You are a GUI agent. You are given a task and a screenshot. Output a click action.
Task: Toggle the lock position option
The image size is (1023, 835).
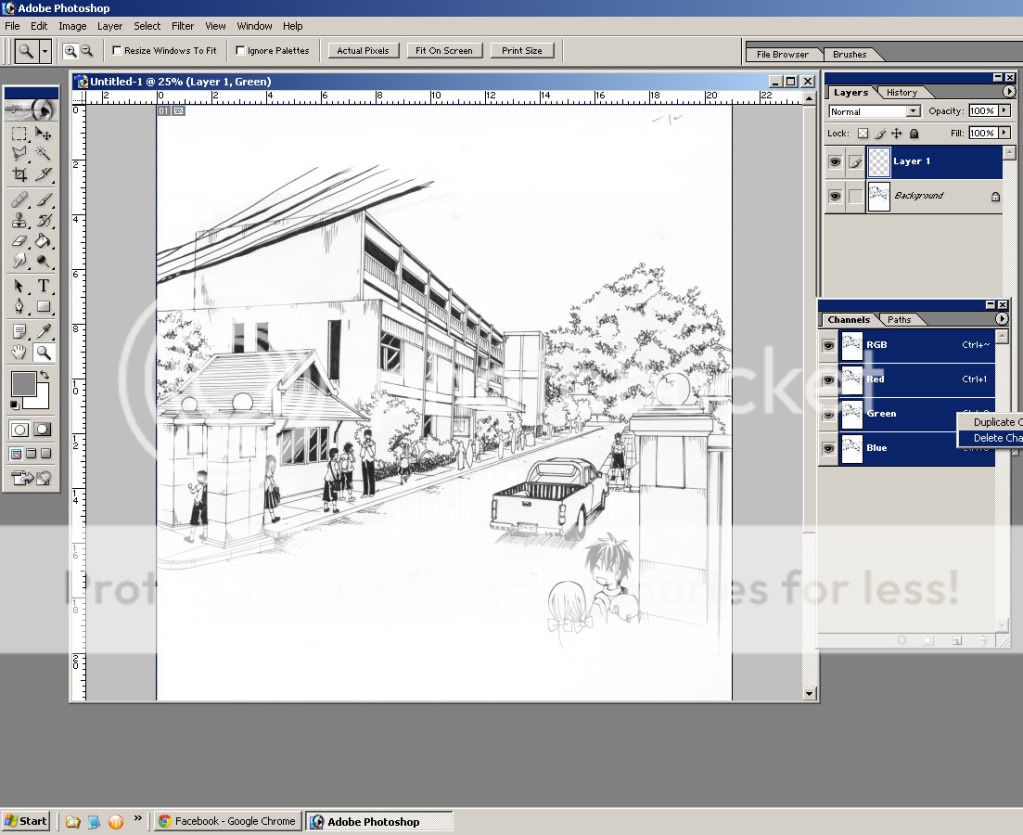(897, 134)
